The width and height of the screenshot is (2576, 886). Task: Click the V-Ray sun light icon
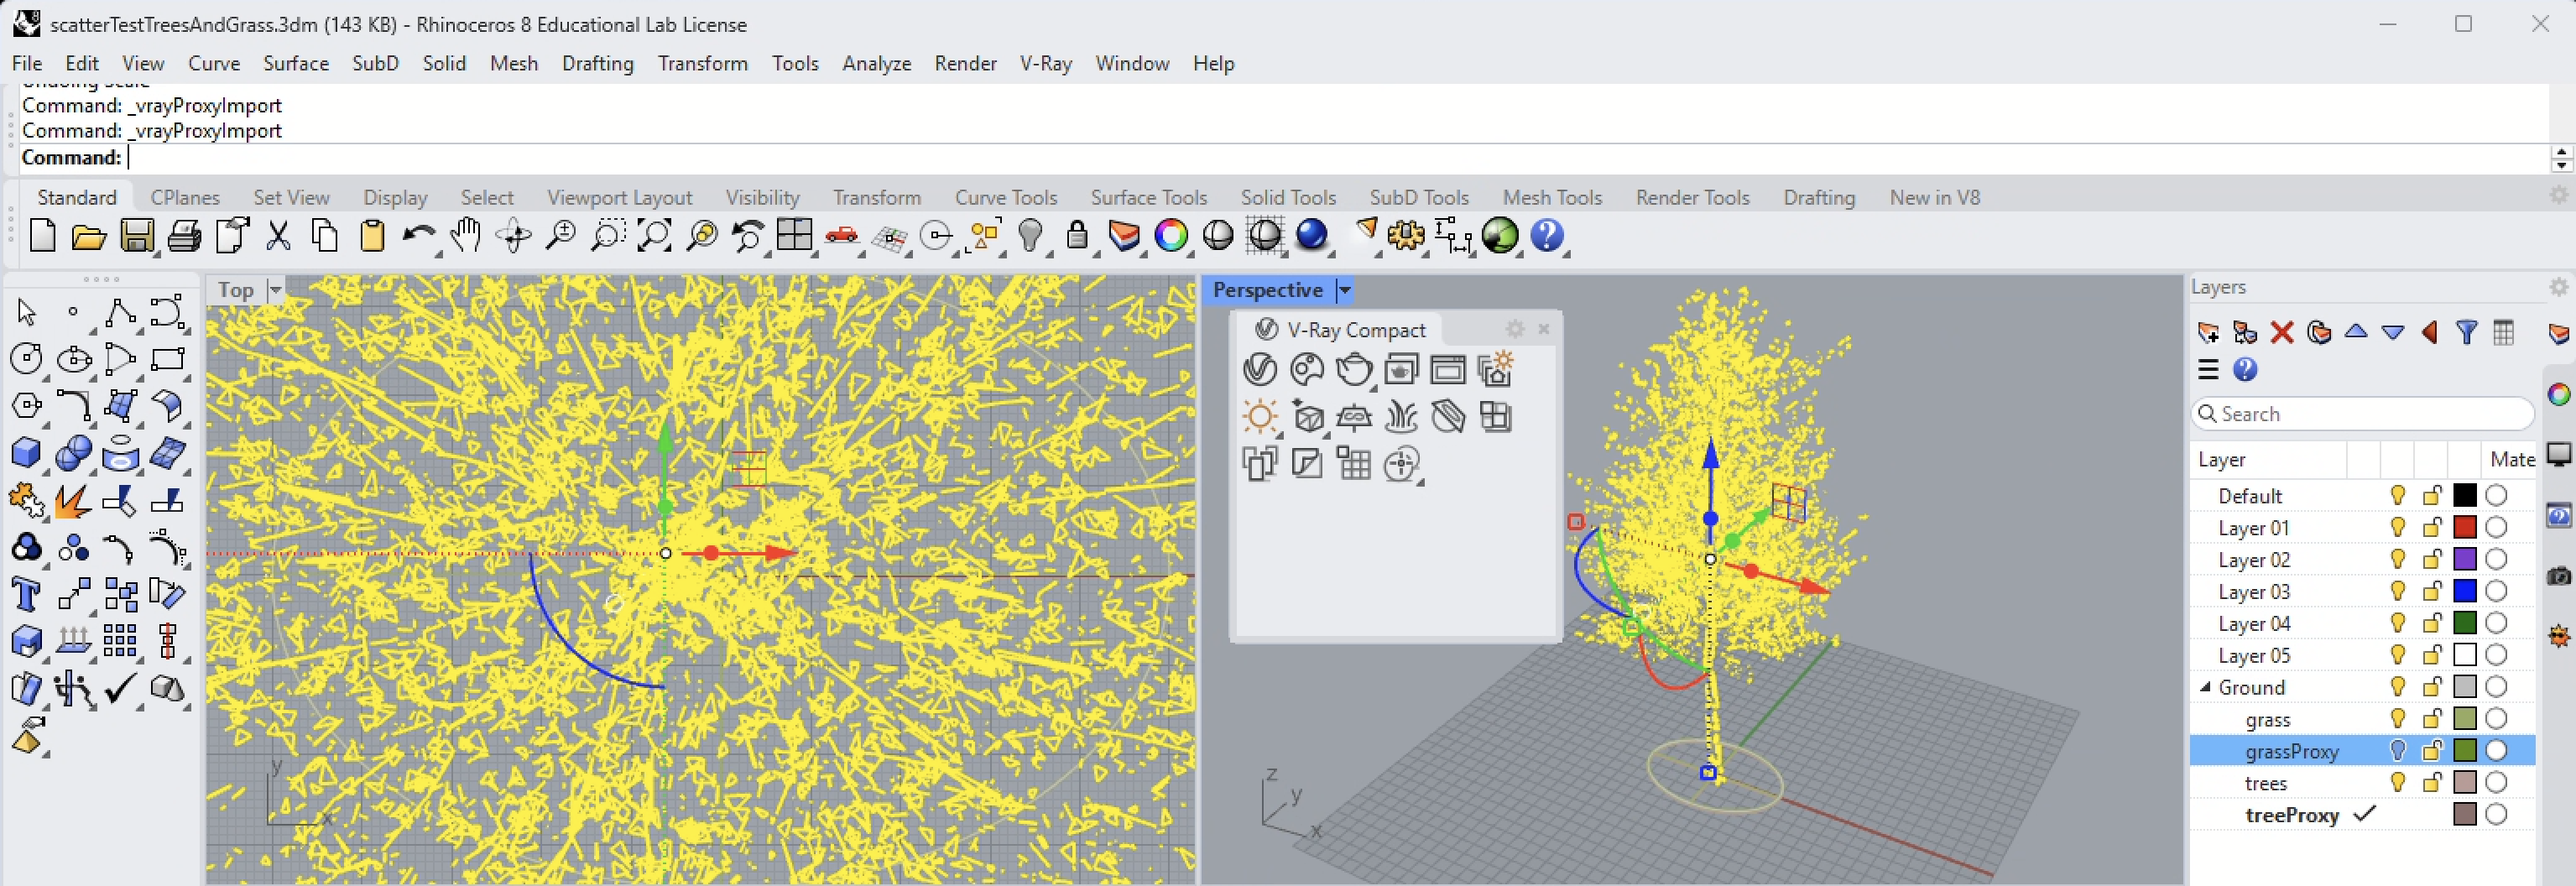pos(1259,417)
